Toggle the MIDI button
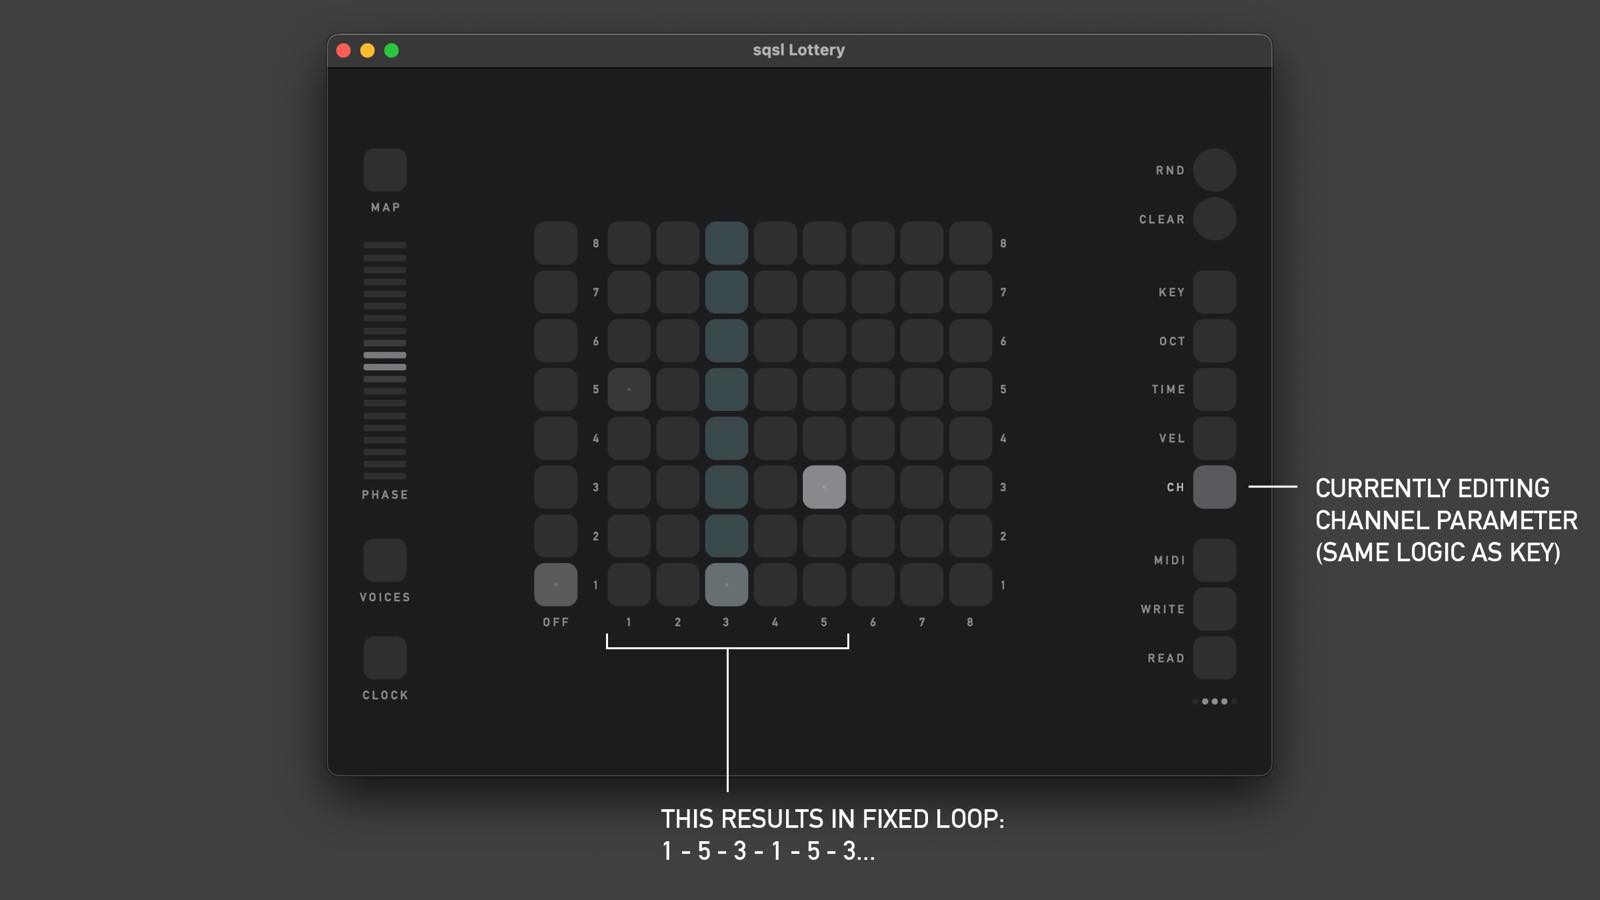The height and width of the screenshot is (900, 1600). (1214, 560)
